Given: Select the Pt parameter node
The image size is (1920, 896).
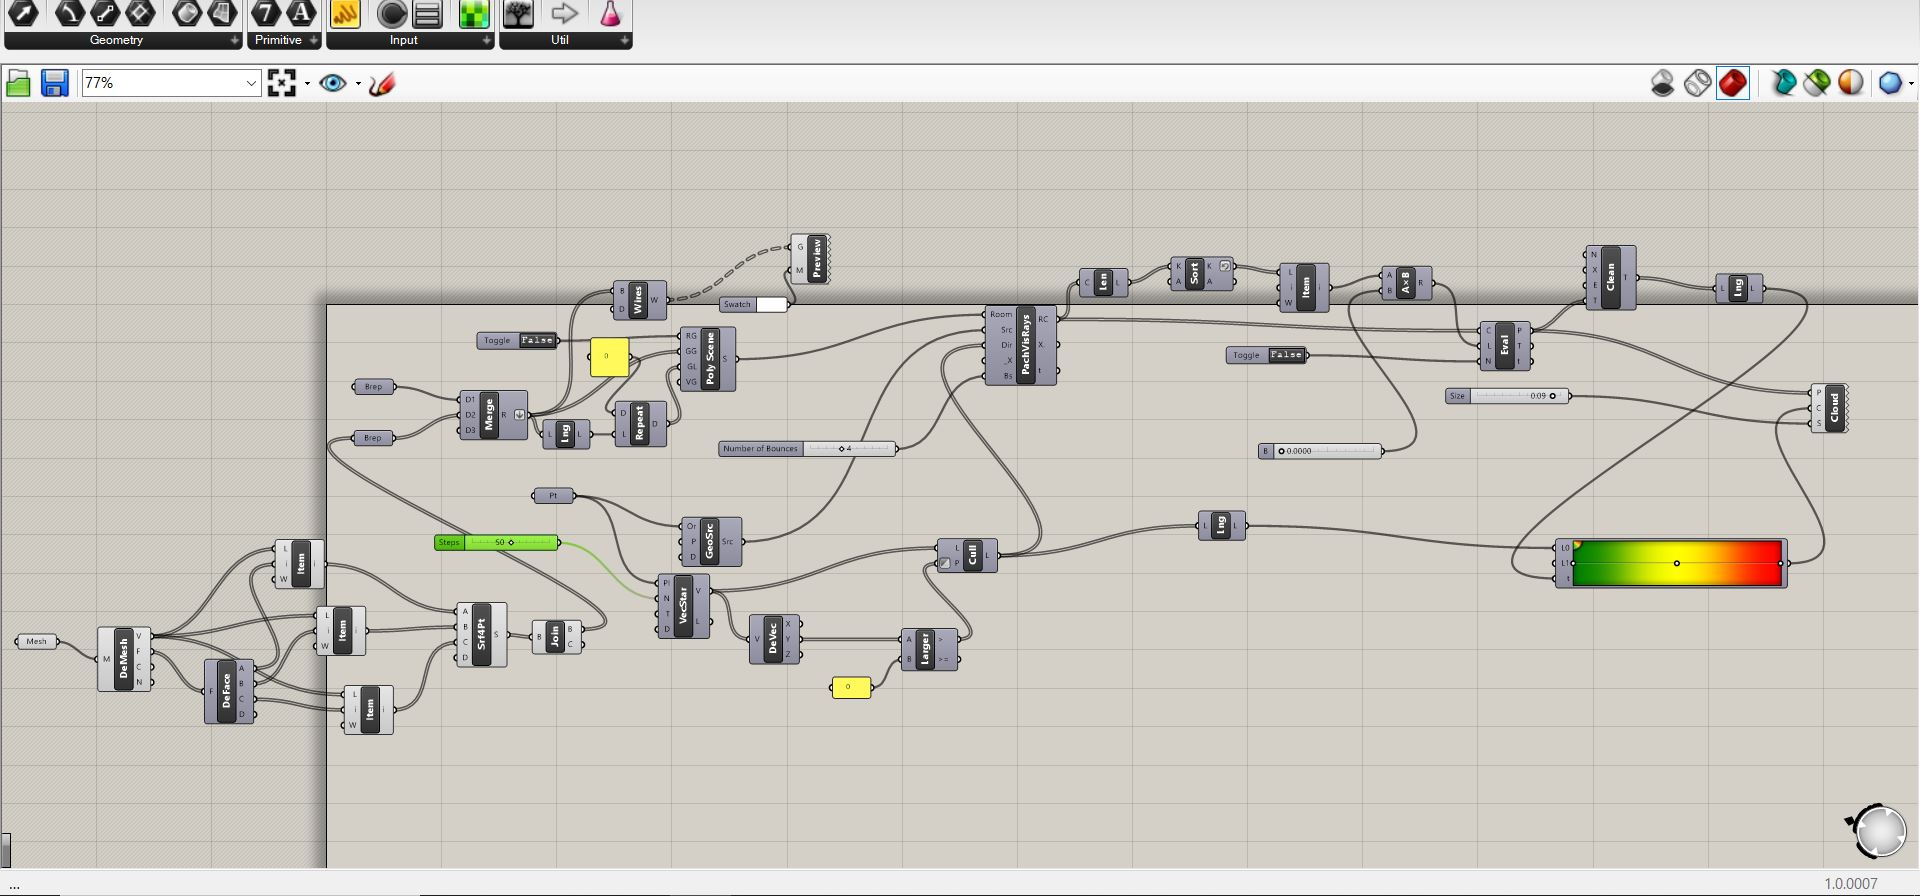Looking at the screenshot, I should point(553,495).
